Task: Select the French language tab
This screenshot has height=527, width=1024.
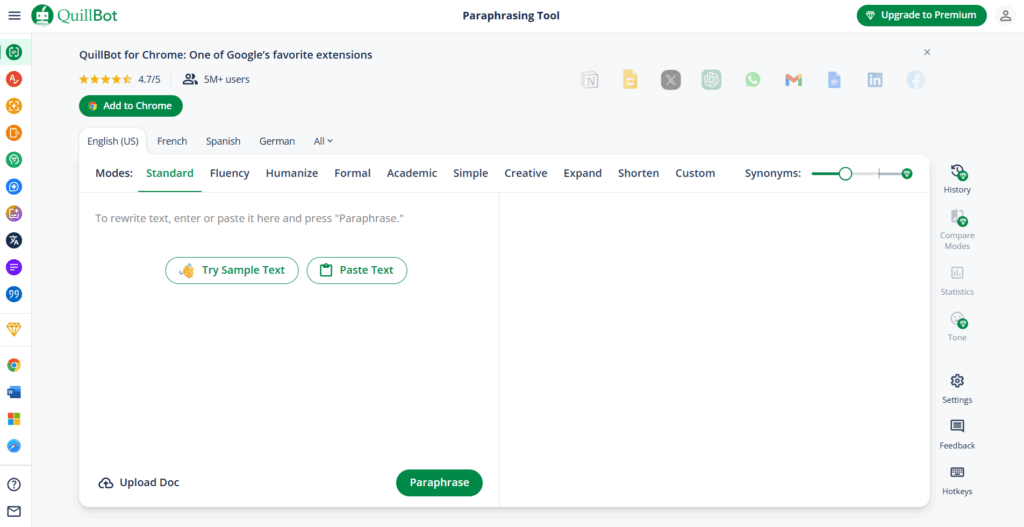Action: [172, 141]
